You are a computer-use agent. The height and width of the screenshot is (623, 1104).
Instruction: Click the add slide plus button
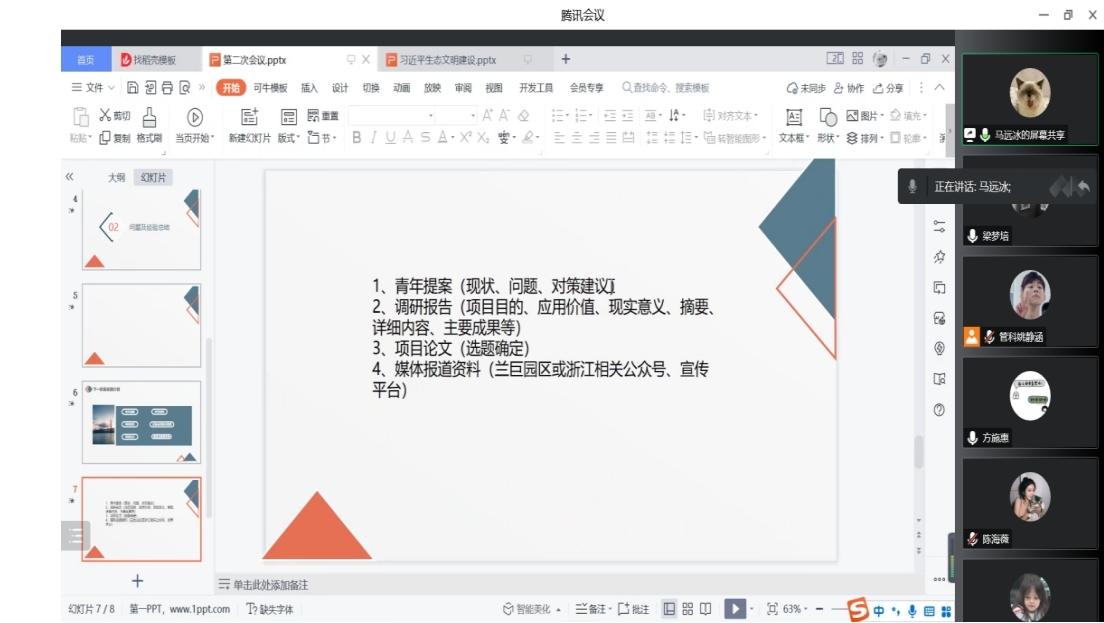pyautogui.click(x=138, y=581)
